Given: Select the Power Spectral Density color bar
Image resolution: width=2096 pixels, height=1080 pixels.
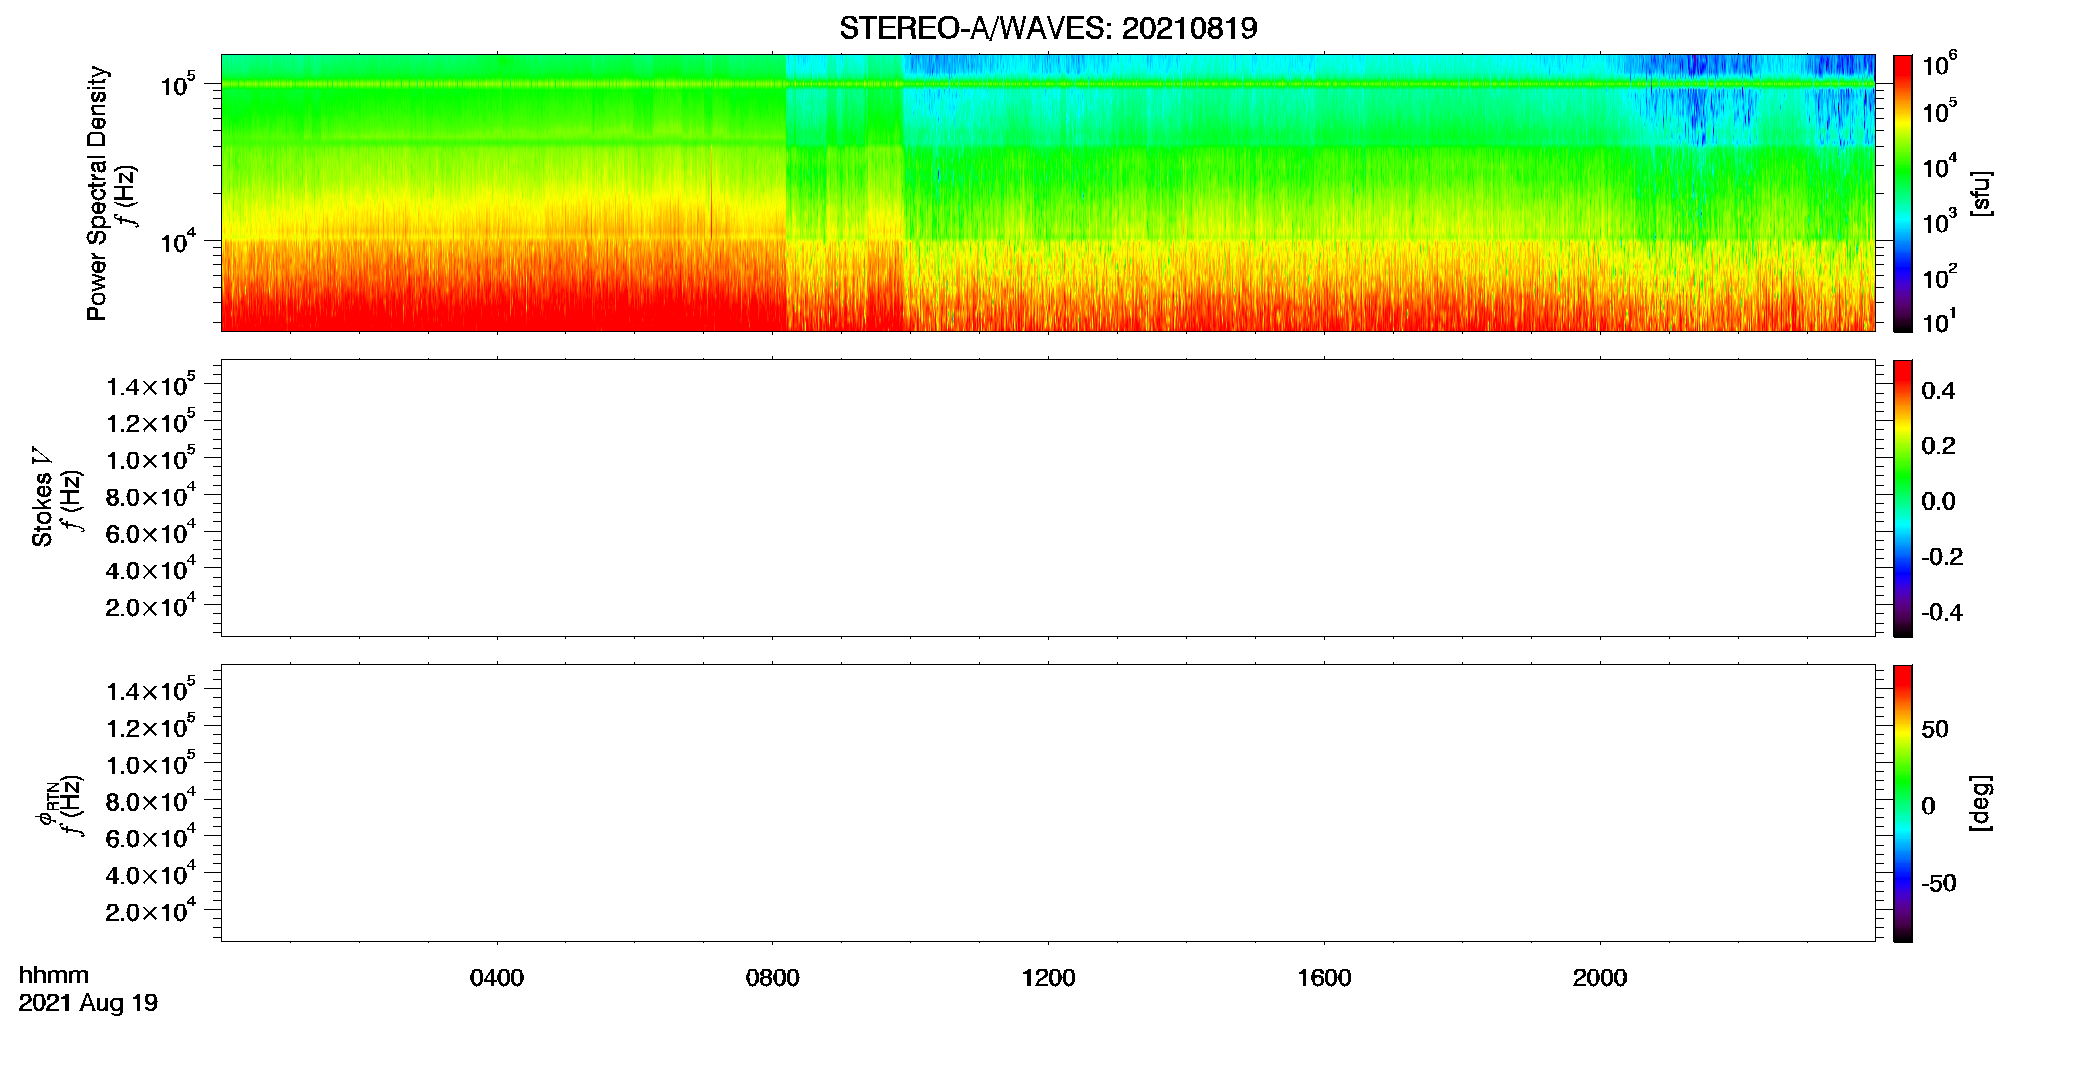Looking at the screenshot, I should tap(1902, 193).
